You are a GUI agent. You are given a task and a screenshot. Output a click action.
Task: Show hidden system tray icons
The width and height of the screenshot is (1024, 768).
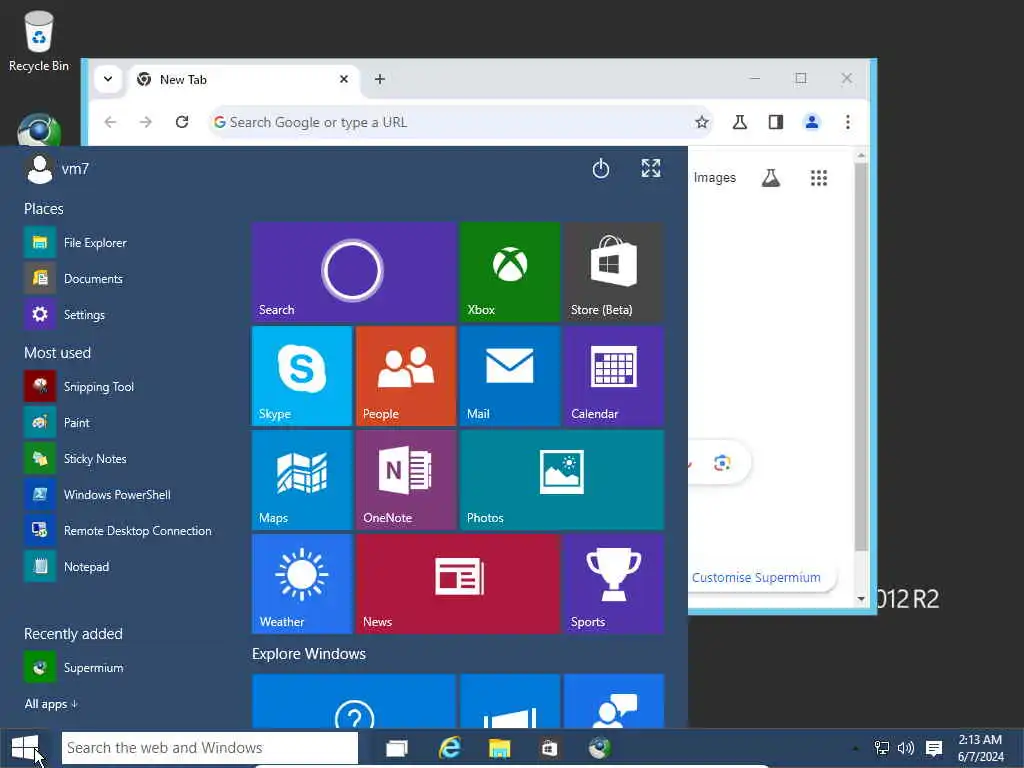(855, 748)
